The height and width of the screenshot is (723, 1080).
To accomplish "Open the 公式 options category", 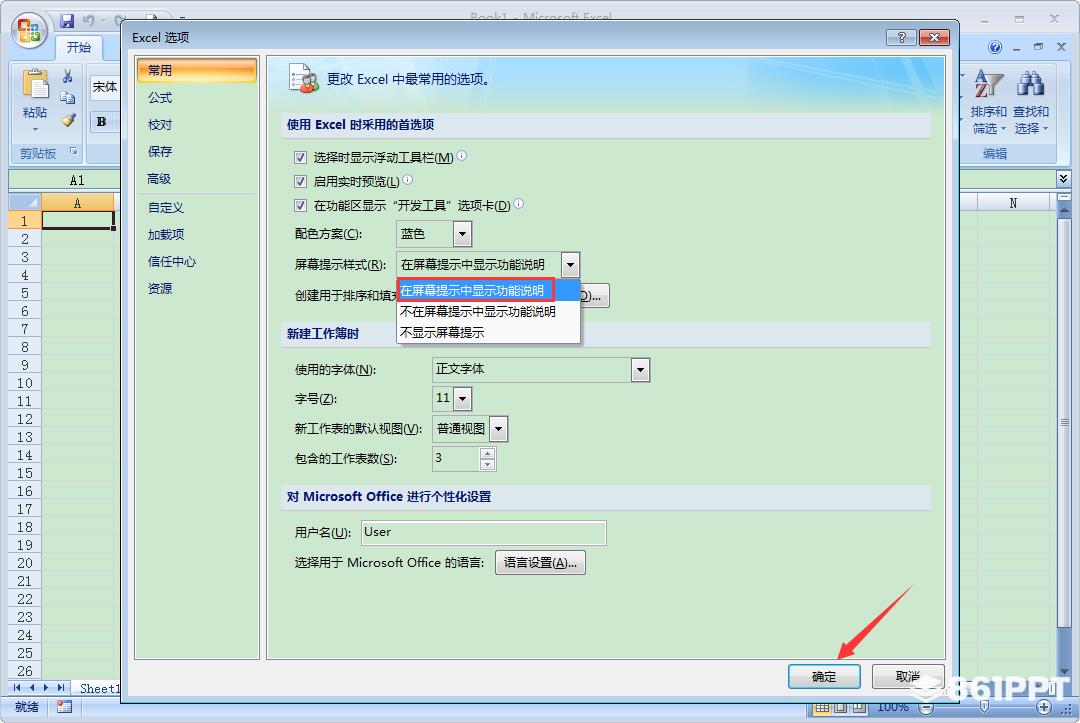I will (196, 98).
